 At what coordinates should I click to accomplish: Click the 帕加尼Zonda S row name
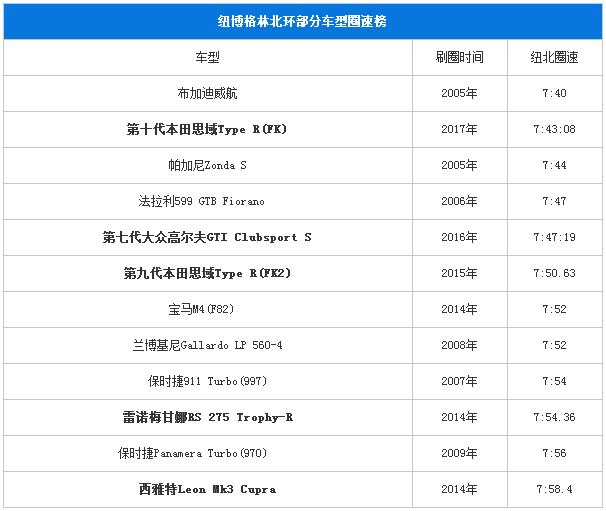207,165
